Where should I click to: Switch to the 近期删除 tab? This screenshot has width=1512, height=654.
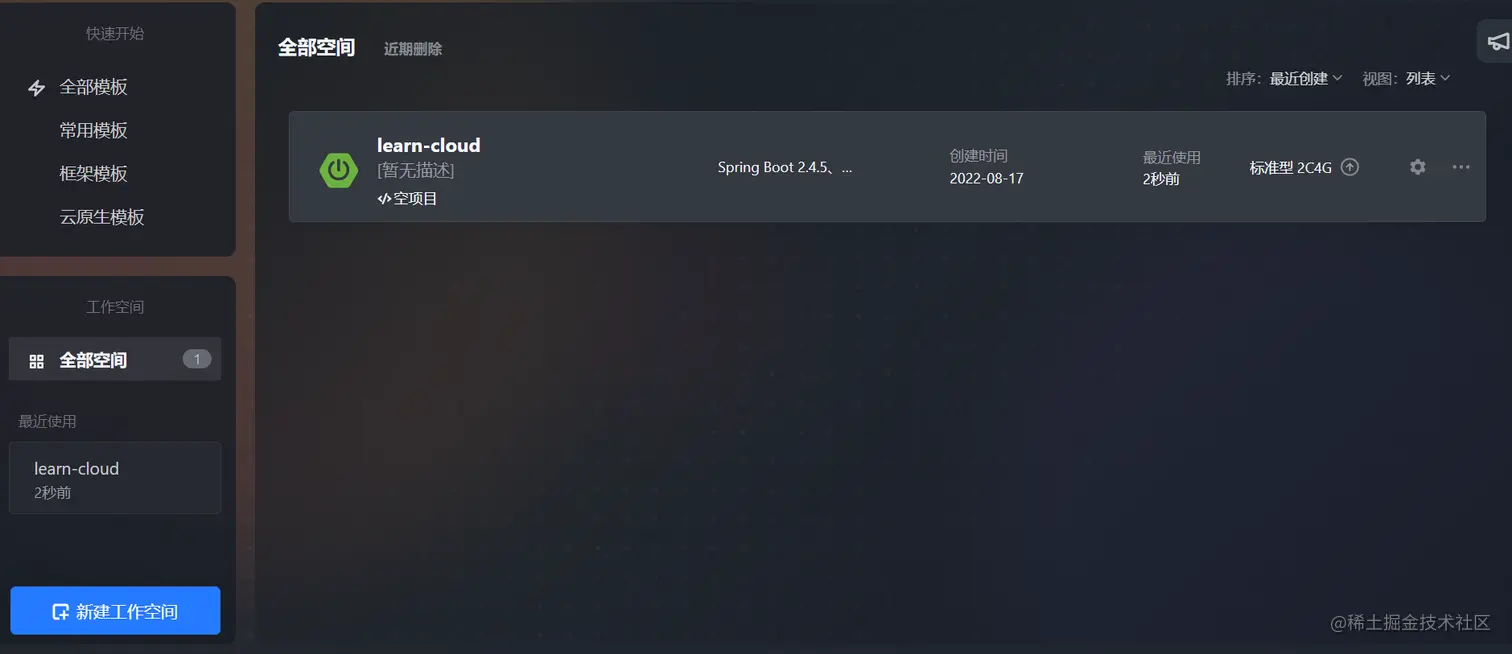click(x=413, y=49)
